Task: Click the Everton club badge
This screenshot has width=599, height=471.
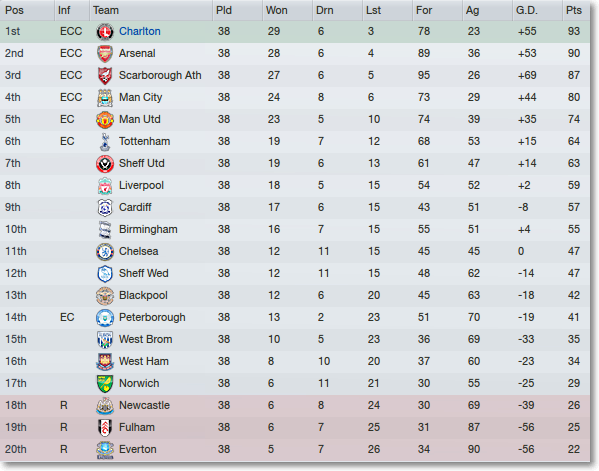Action: [105, 450]
